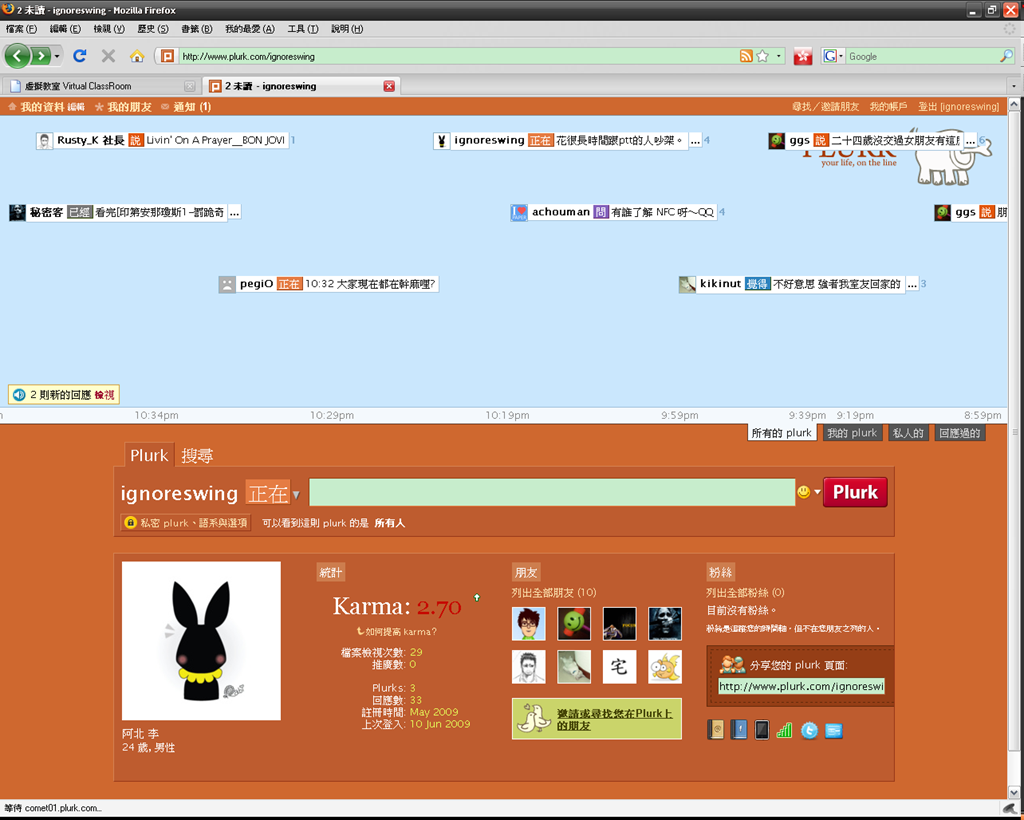1024x820 pixels.
Task: Switch to the Virtual ClassRoom tab
Action: [x=101, y=86]
